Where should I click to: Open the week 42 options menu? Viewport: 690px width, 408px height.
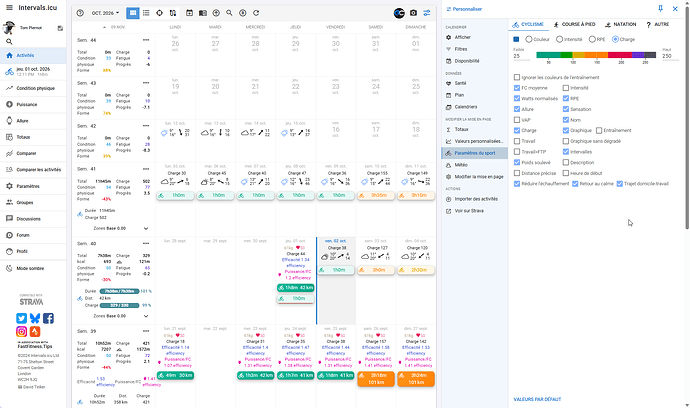(x=146, y=126)
